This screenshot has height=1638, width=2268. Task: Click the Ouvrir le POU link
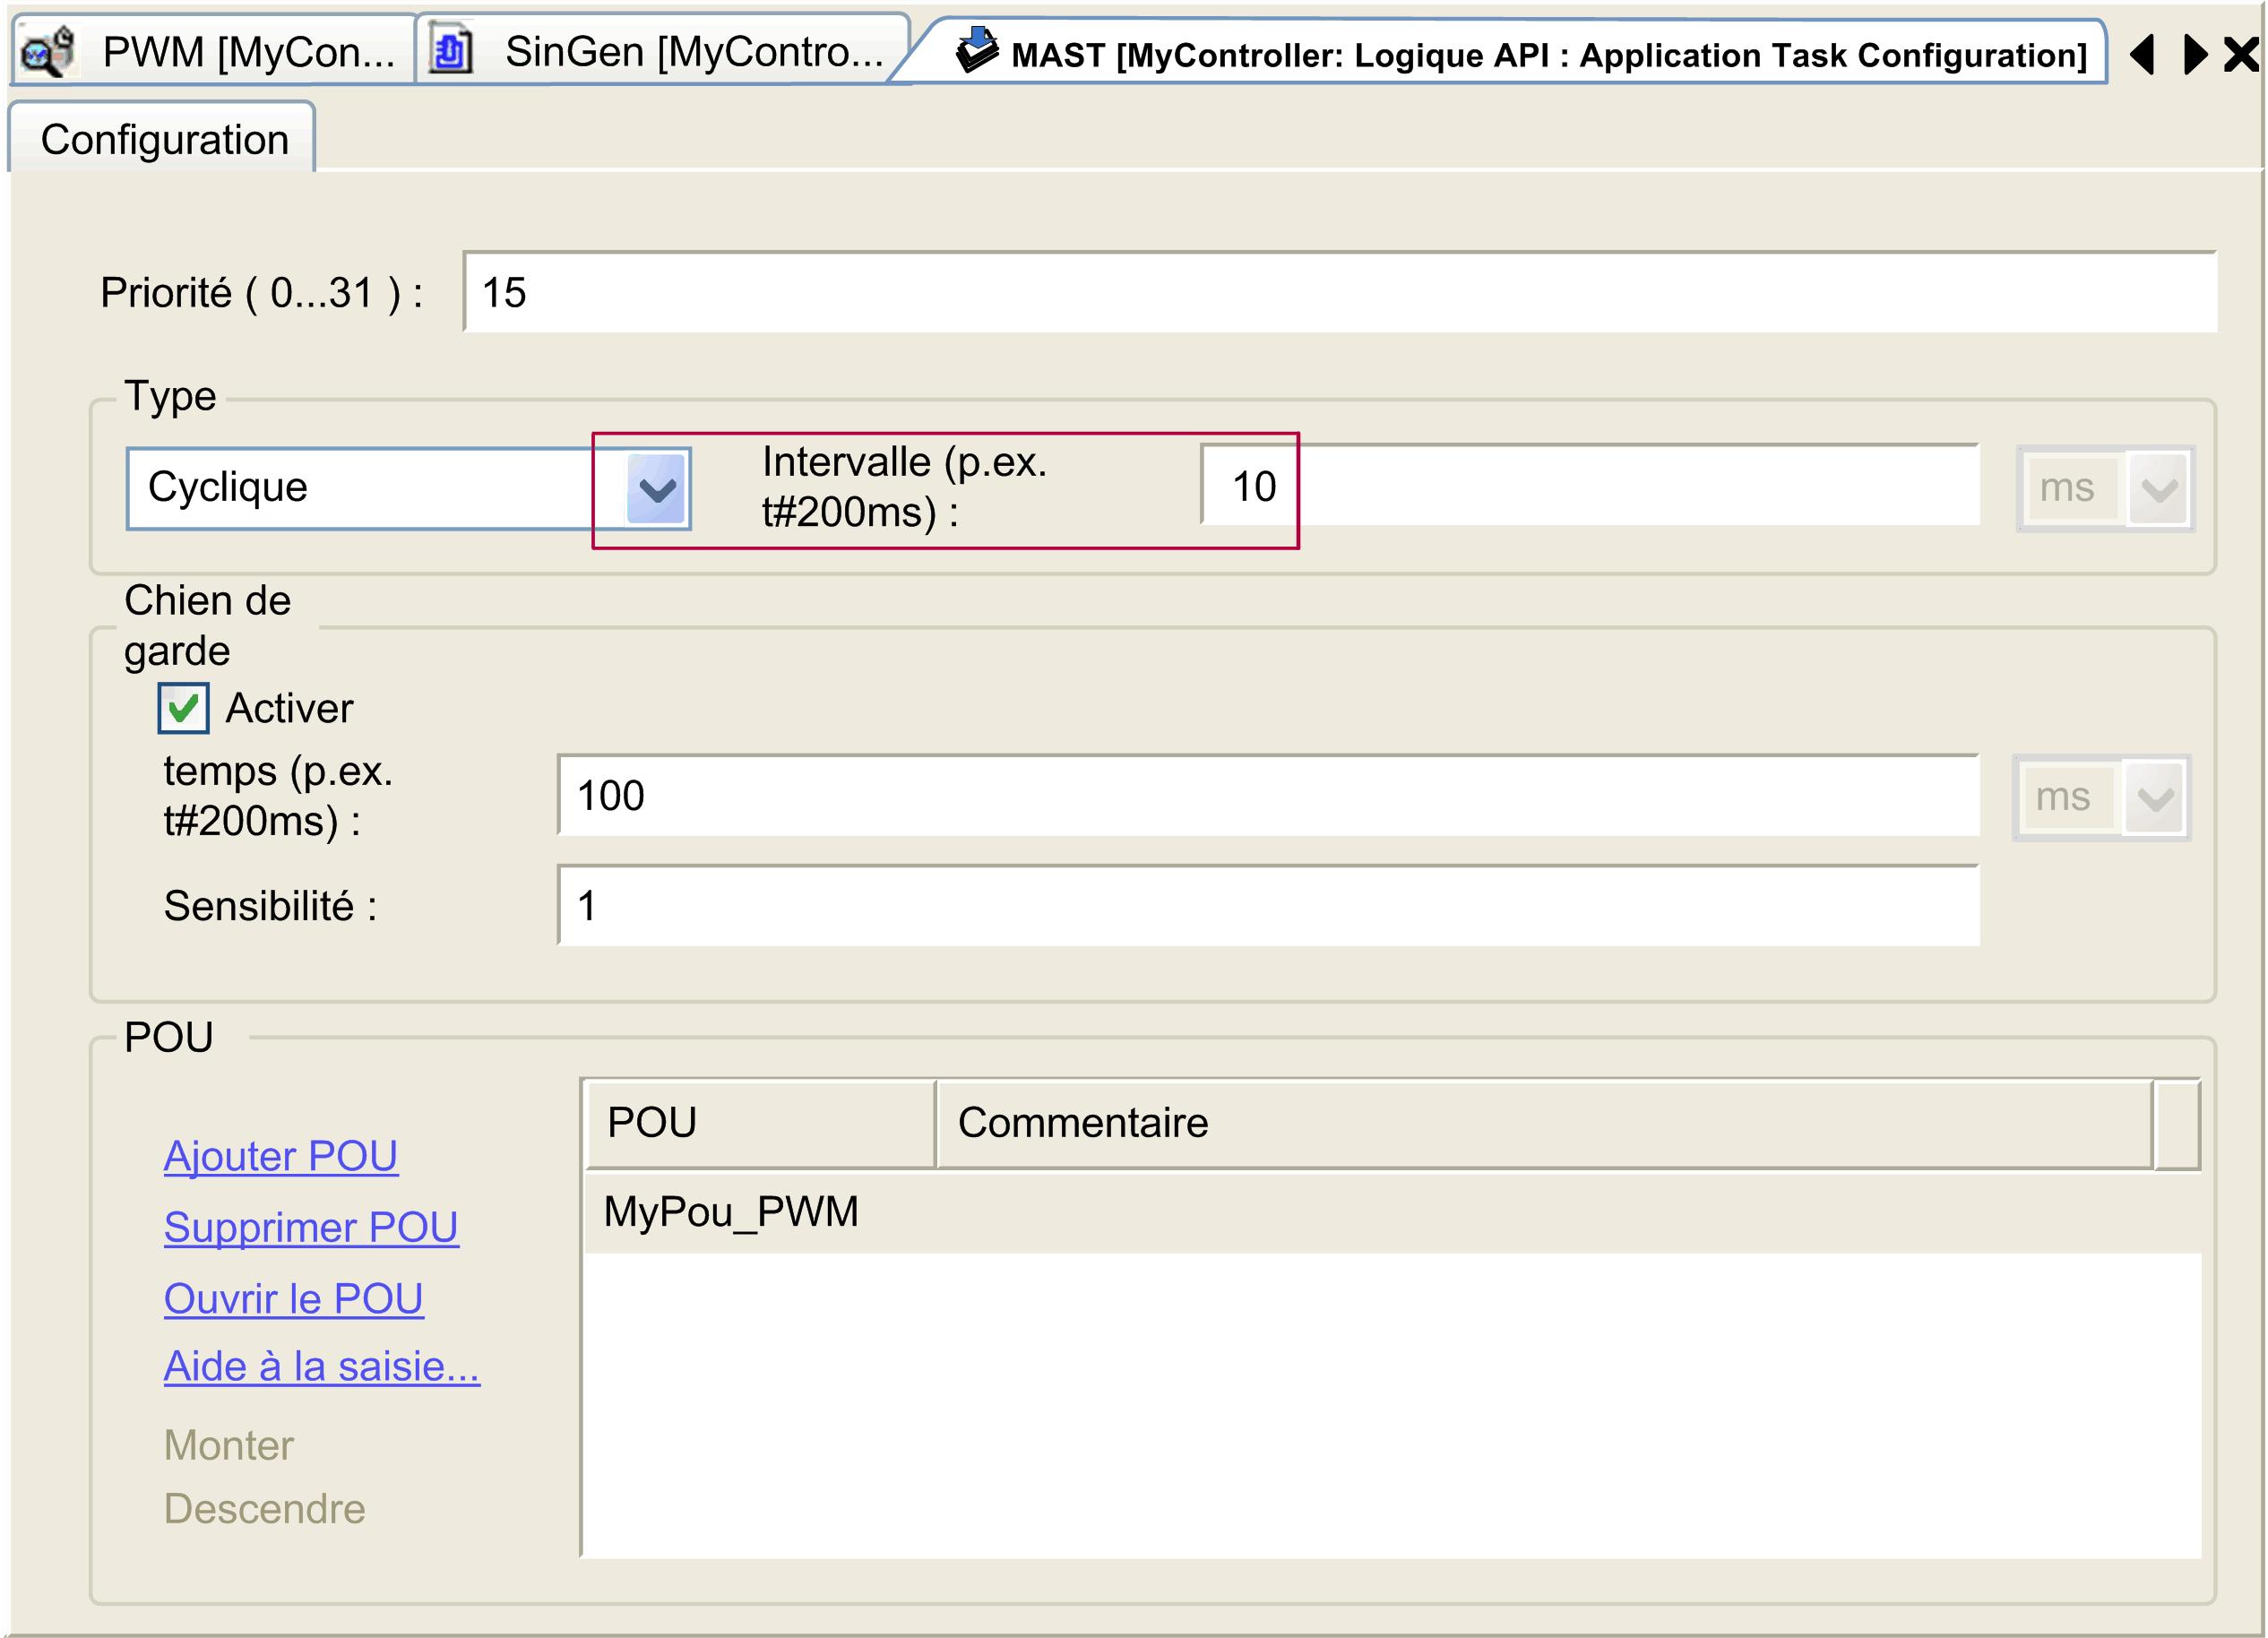click(x=294, y=1298)
